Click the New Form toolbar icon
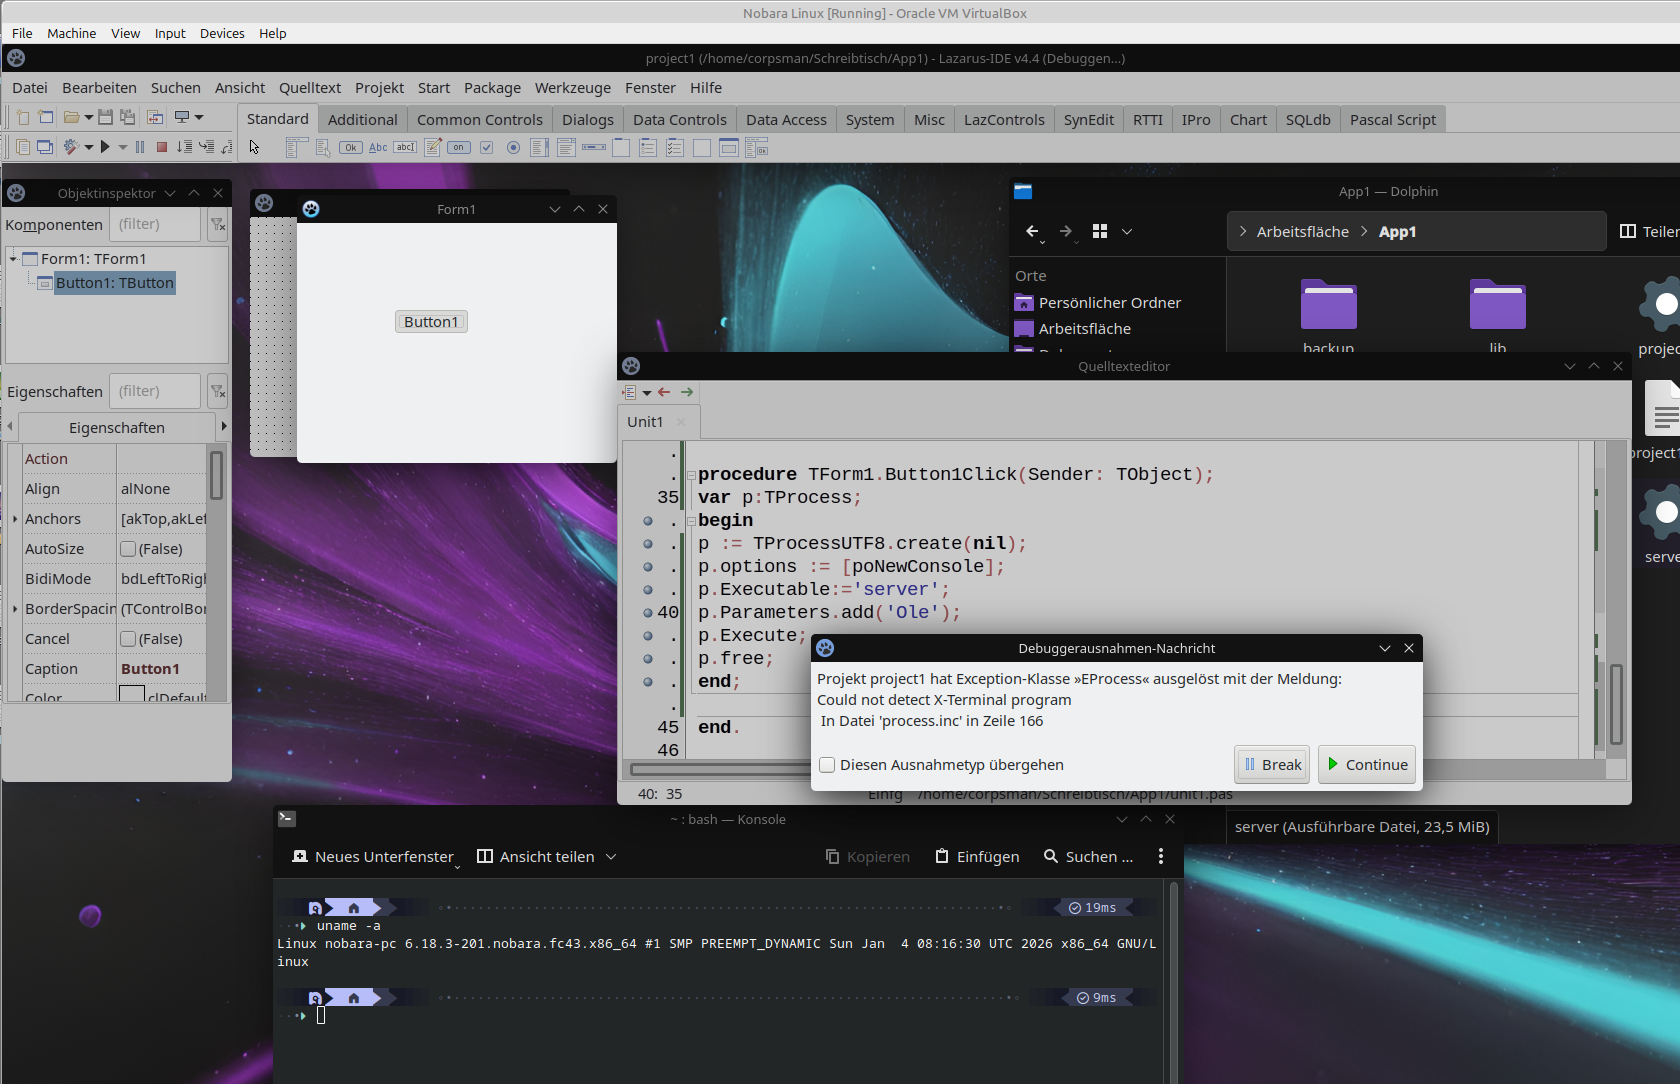The image size is (1680, 1084). (45, 117)
